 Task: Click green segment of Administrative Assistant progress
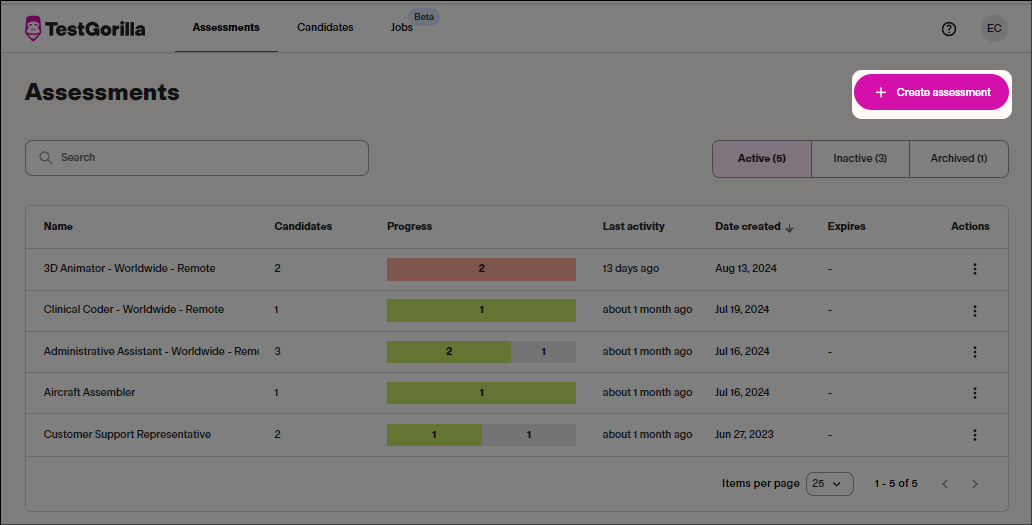pyautogui.click(x=449, y=352)
